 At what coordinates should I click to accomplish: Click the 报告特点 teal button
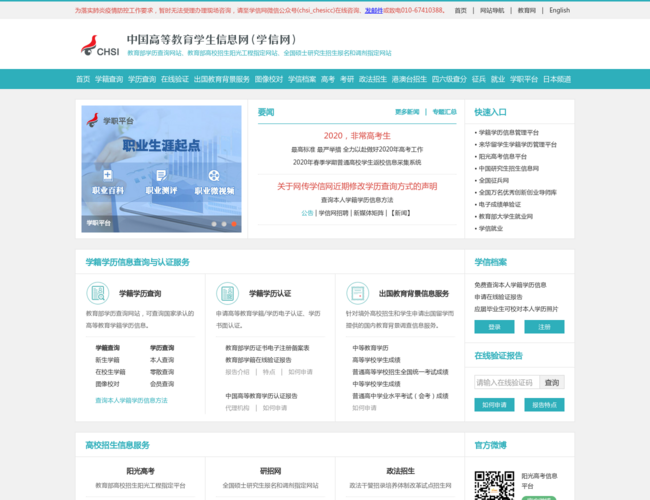tap(544, 405)
